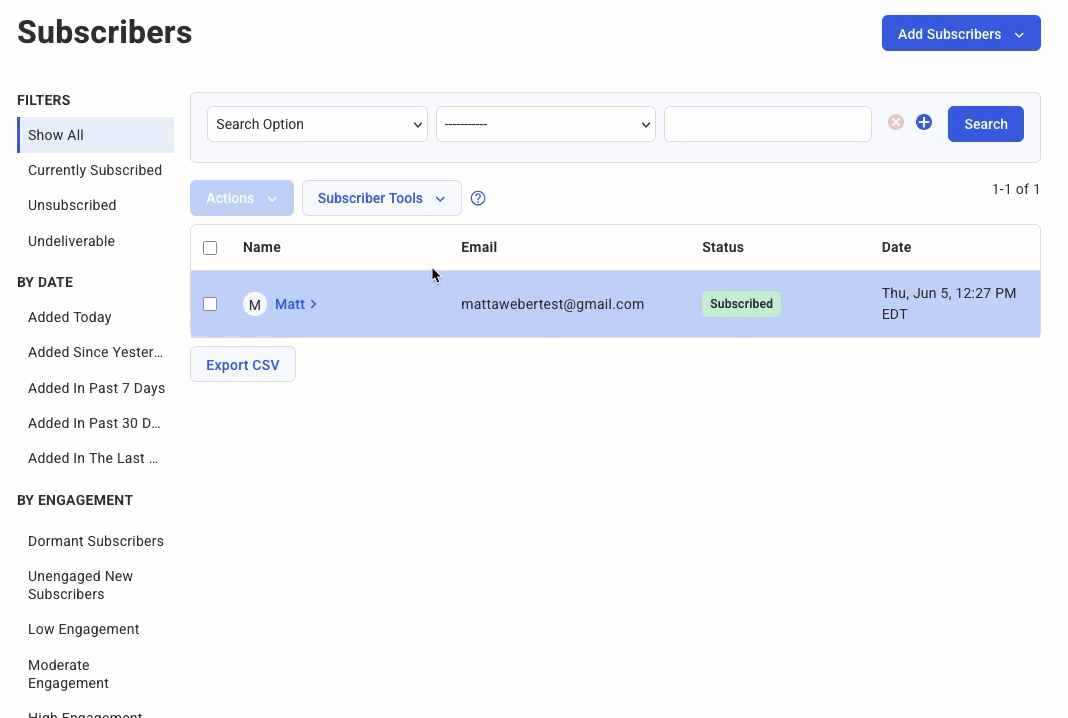This screenshot has width=1068, height=718.
Task: Open the Subscriber Tools dropdown
Action: 381,198
